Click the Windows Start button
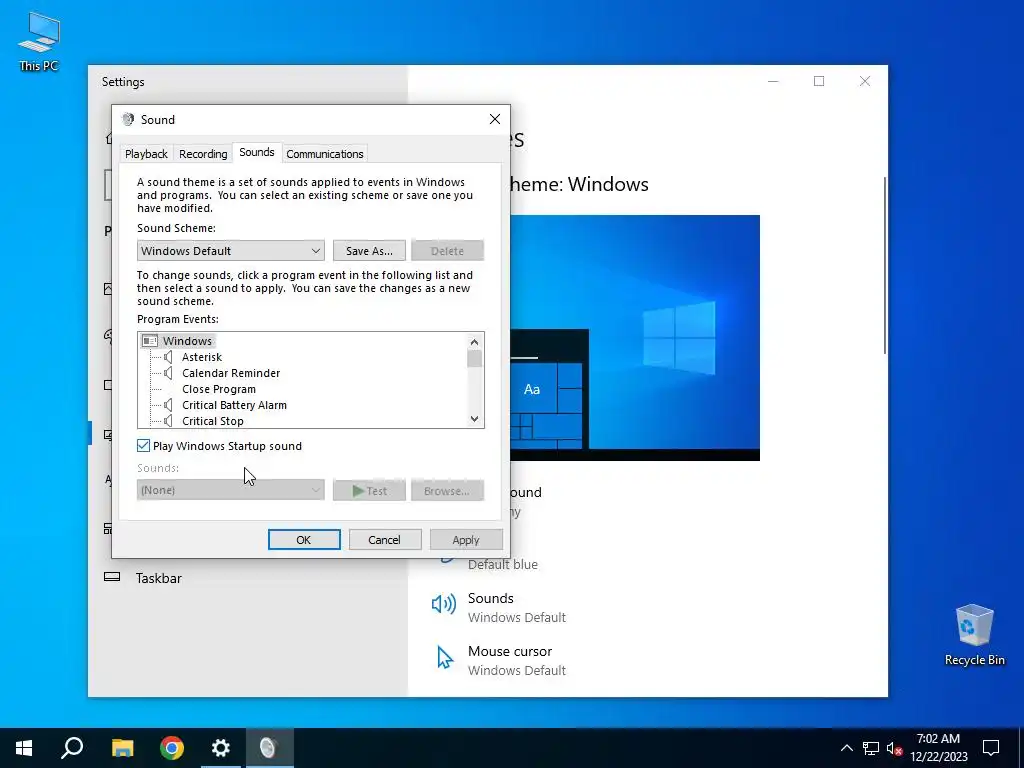 point(24,748)
